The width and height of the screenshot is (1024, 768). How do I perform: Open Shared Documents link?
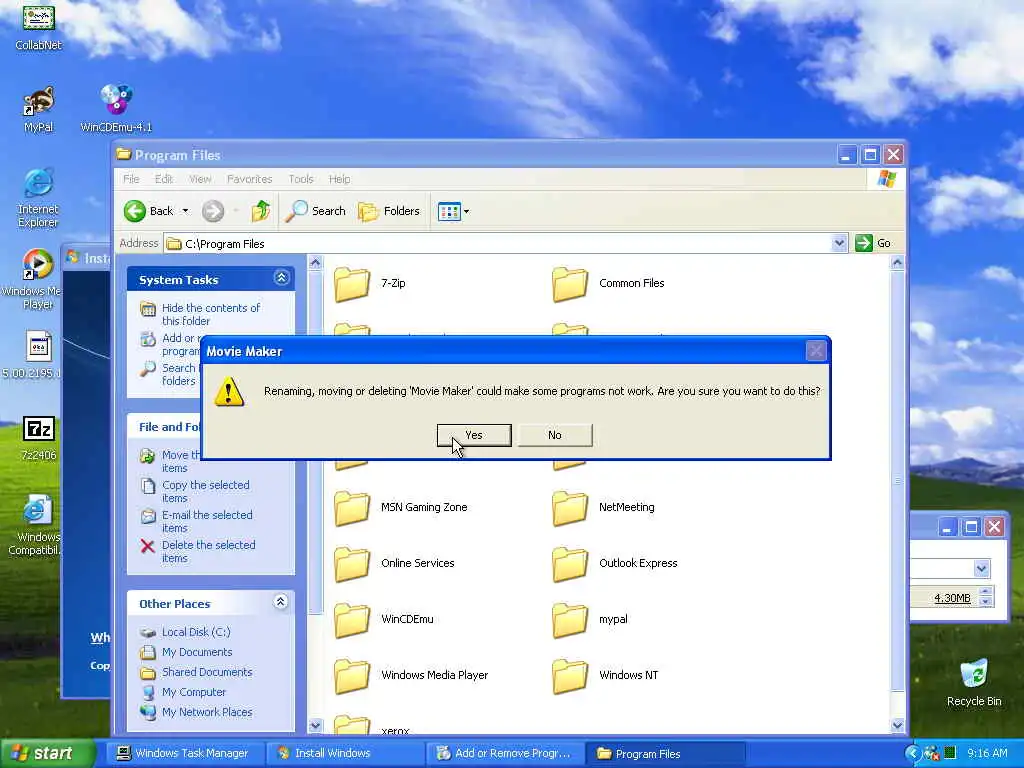[207, 672]
